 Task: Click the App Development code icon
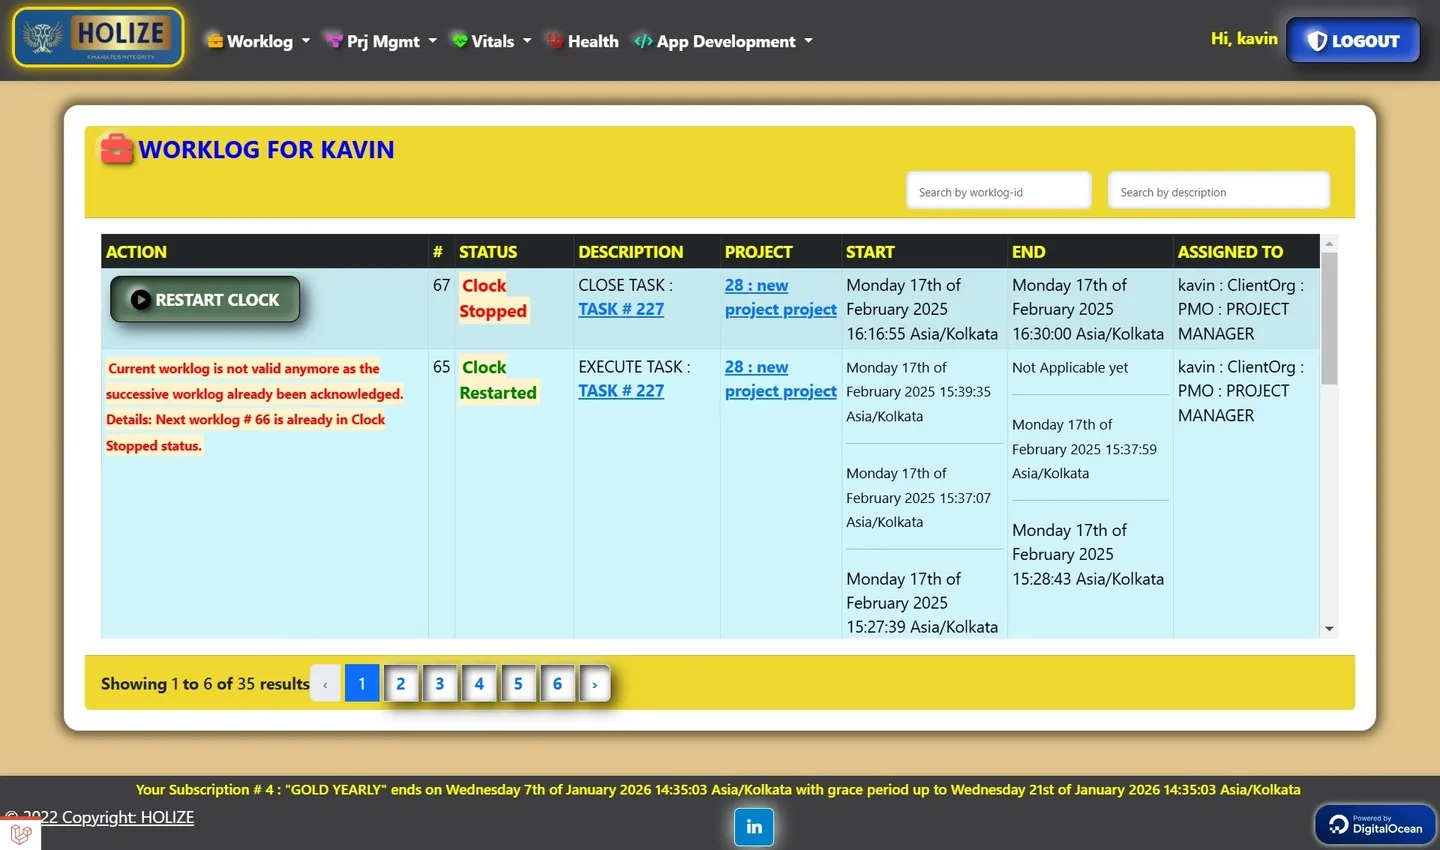[x=643, y=41]
